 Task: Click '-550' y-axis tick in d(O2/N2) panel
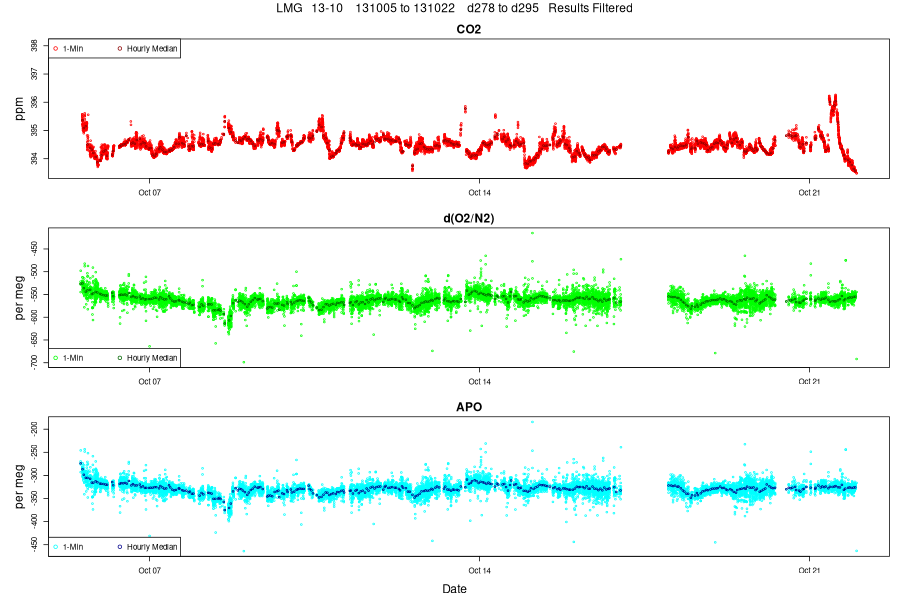[34, 295]
